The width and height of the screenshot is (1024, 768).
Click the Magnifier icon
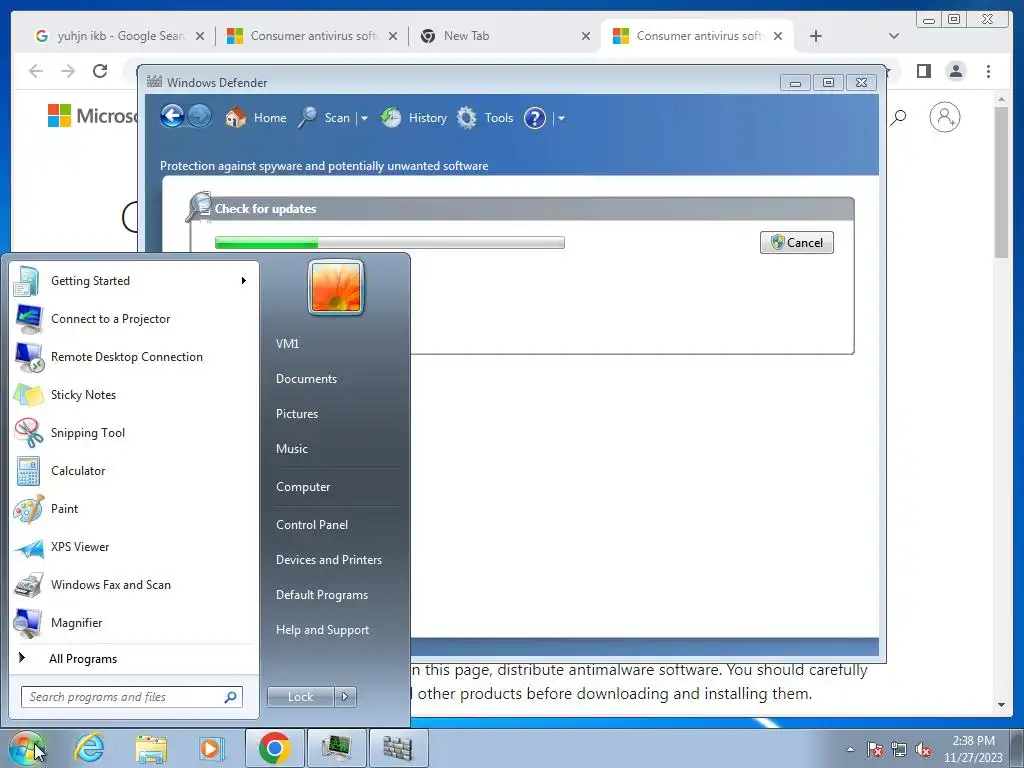point(29,623)
